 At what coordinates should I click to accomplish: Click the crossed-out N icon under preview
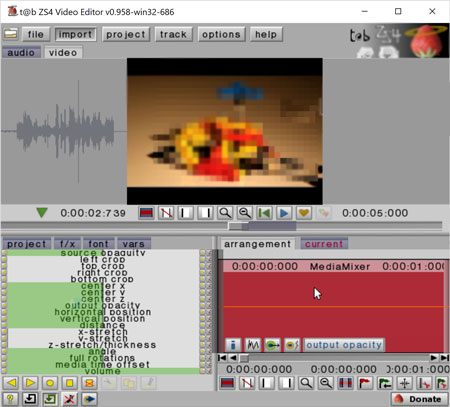(166, 213)
